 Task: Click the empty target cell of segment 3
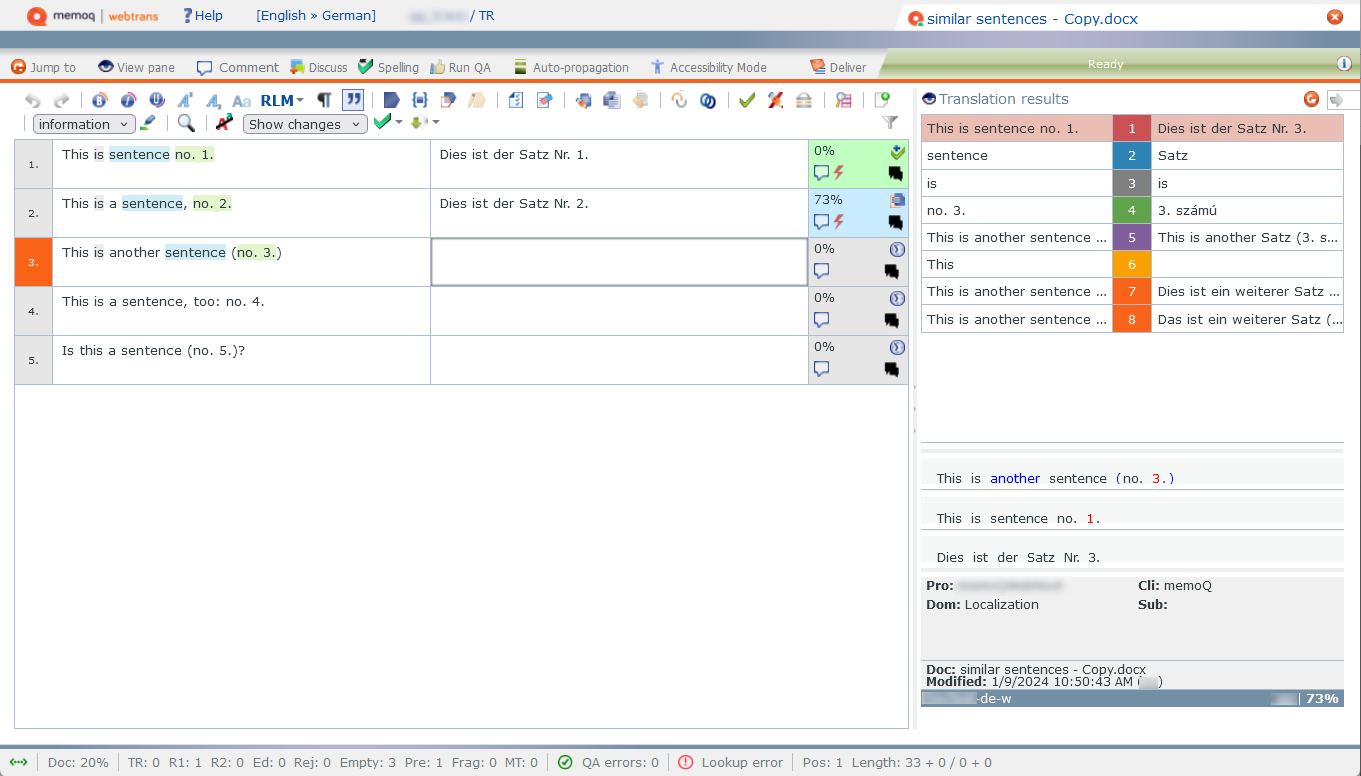coord(618,261)
